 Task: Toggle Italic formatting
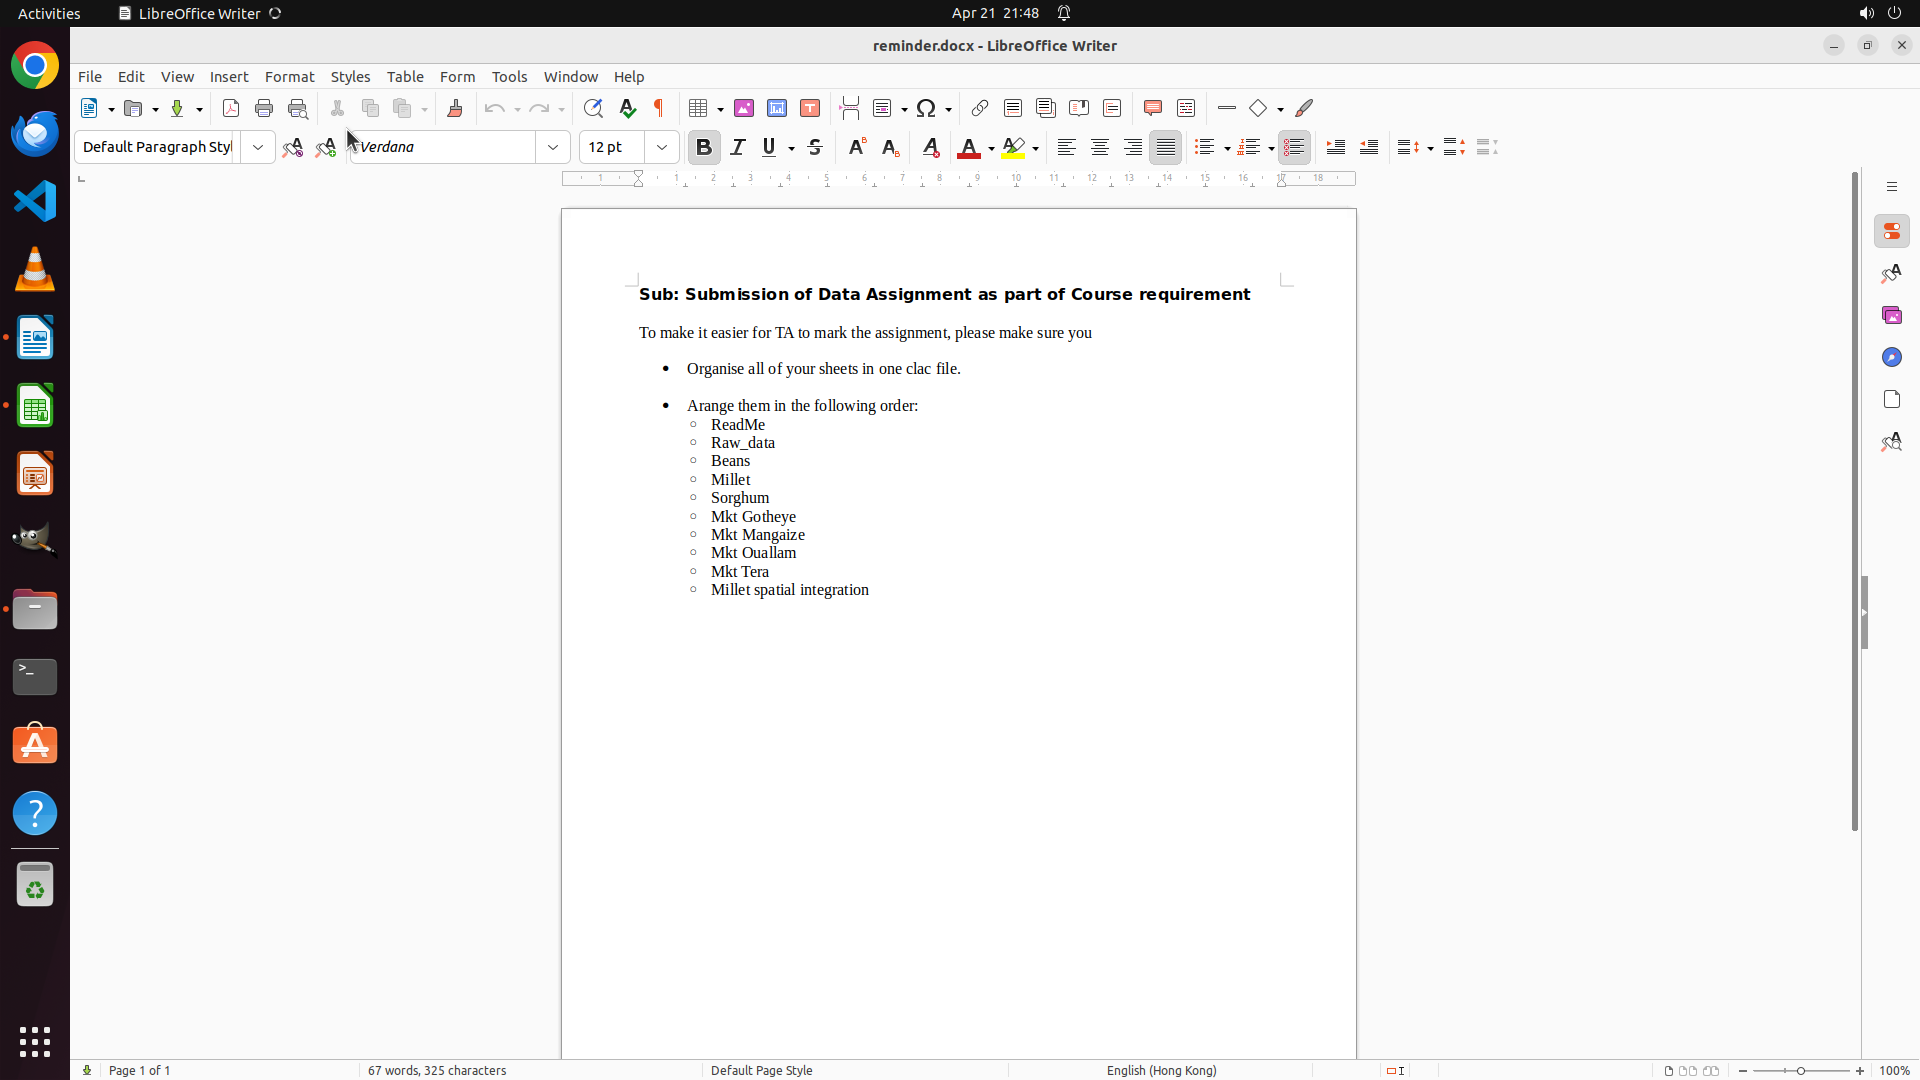(738, 147)
